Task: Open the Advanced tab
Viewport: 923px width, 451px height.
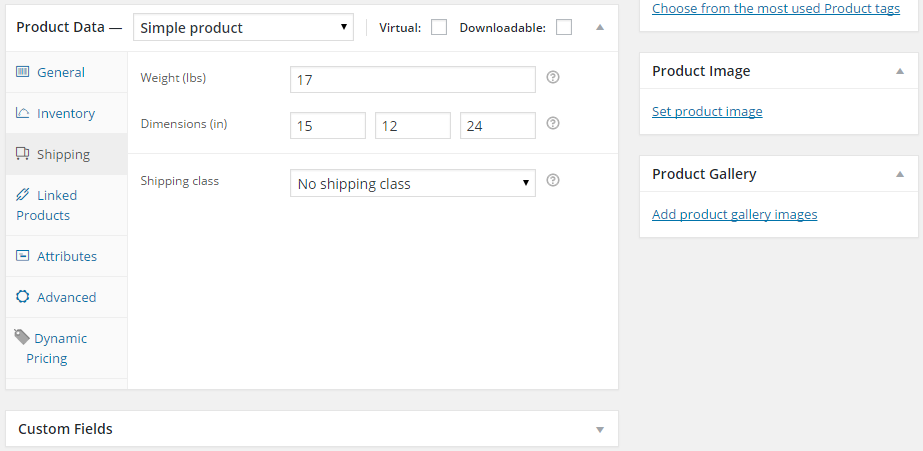Action: click(67, 297)
